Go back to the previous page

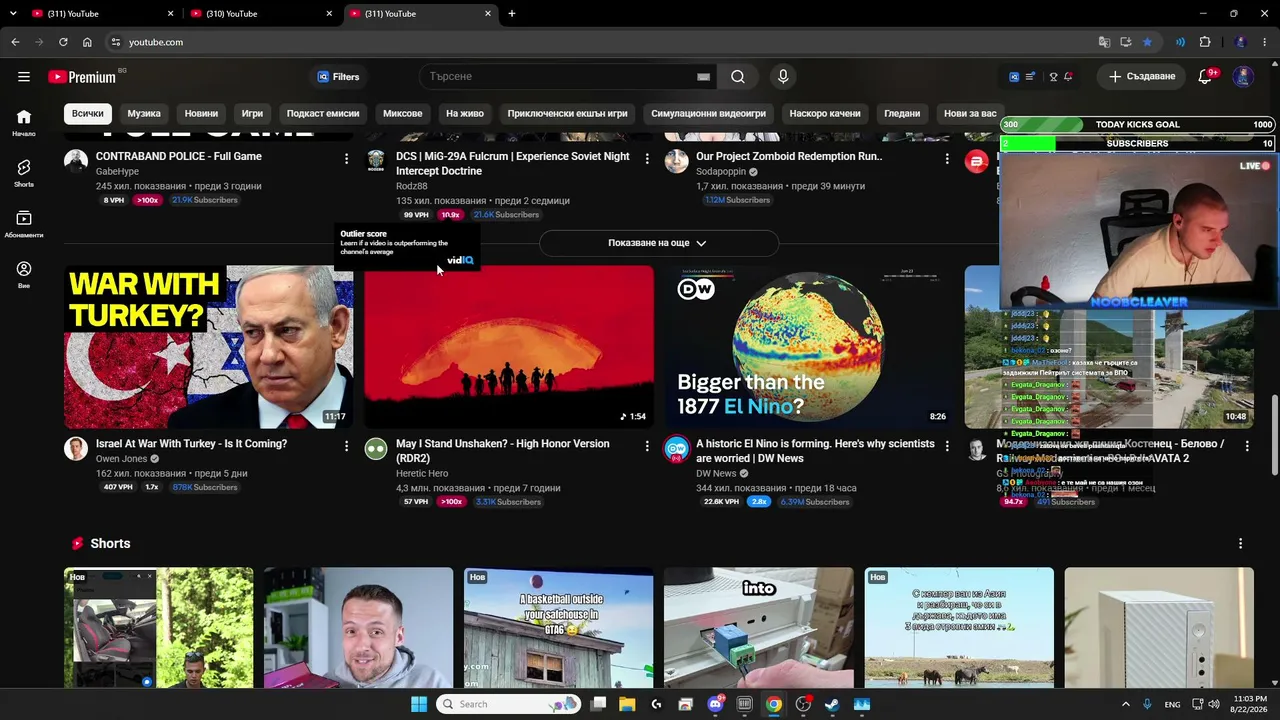click(x=15, y=42)
